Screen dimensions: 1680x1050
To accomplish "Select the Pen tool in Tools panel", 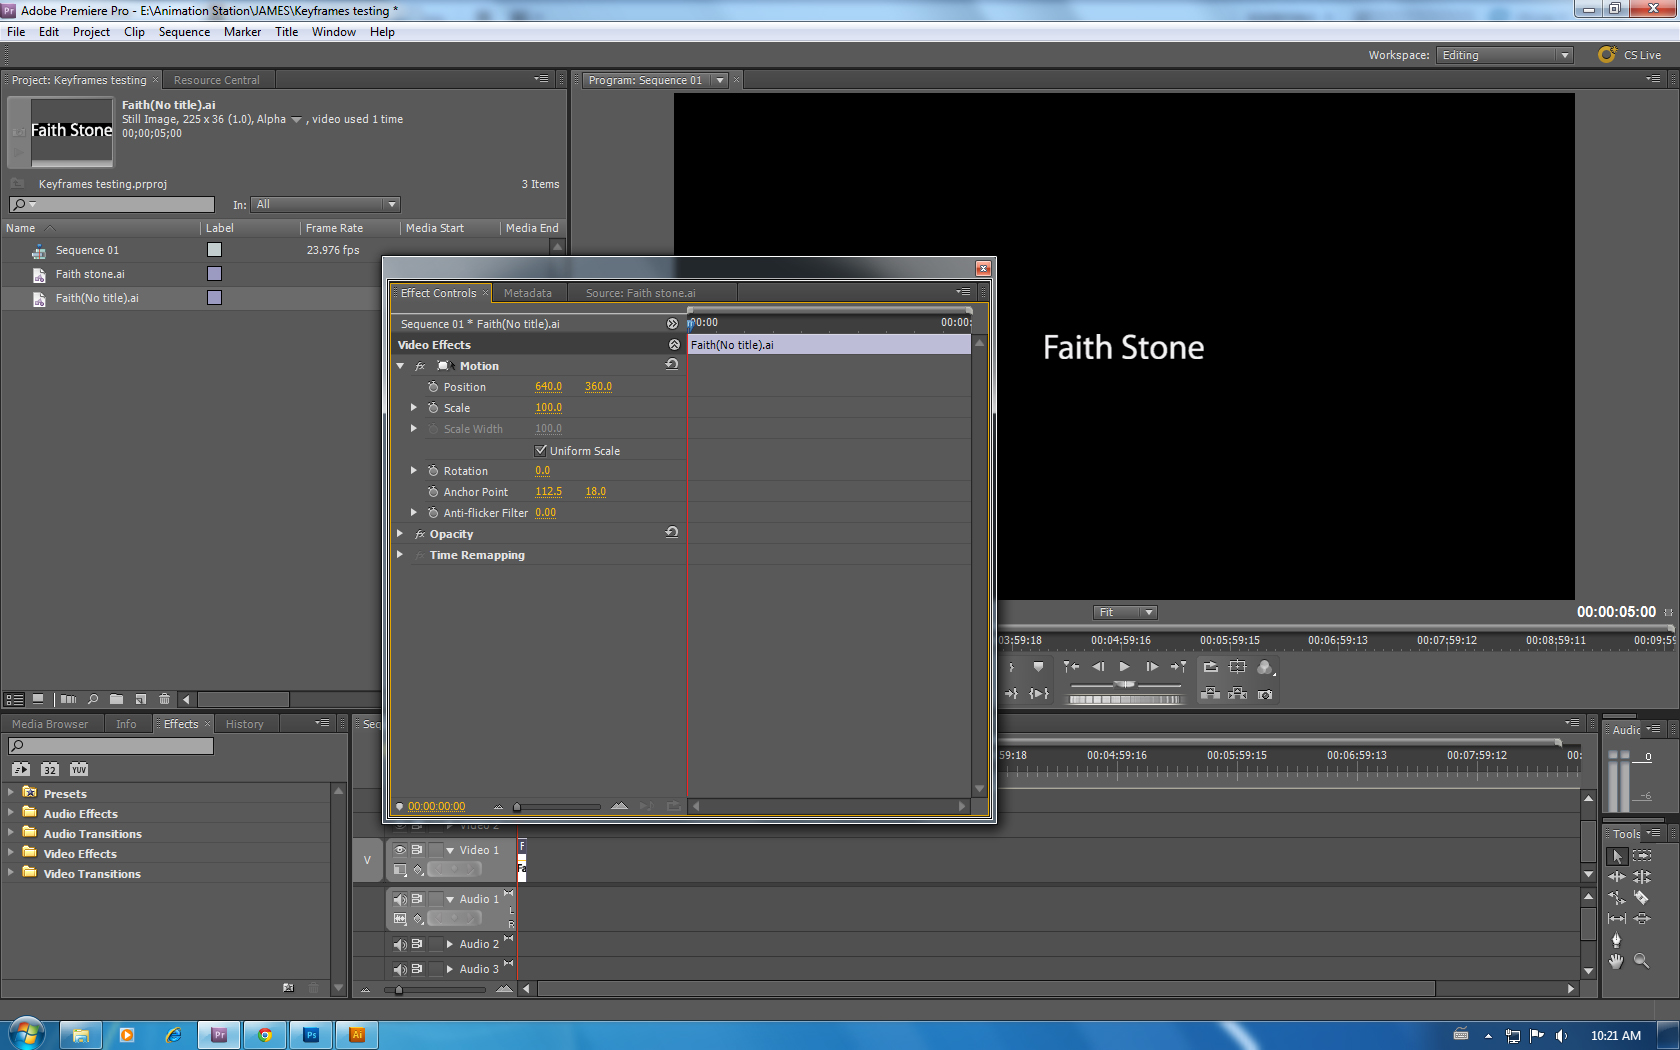I will tap(1616, 940).
